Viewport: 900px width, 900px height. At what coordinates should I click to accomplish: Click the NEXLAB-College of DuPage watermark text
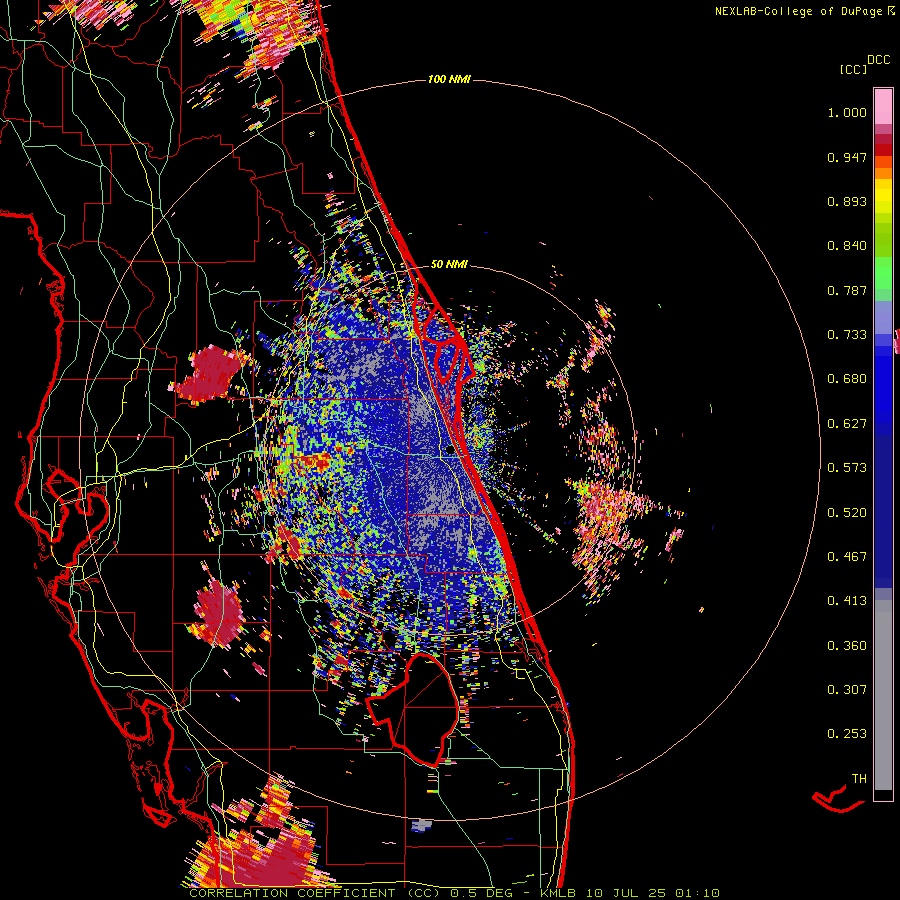tap(798, 11)
